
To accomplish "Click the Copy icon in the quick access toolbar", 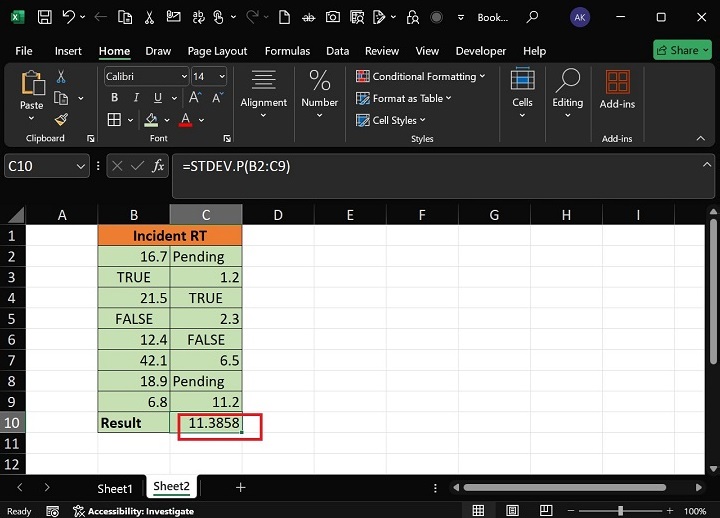I will click(124, 17).
